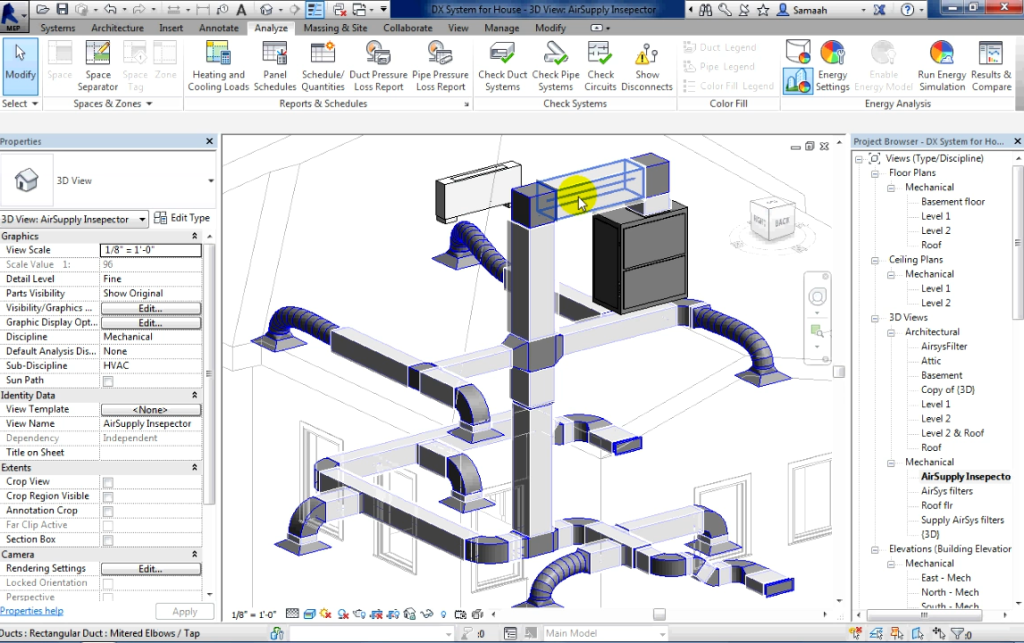Click the Visual Style icon in view control bar
Image resolution: width=1024 pixels, height=643 pixels.
click(309, 614)
